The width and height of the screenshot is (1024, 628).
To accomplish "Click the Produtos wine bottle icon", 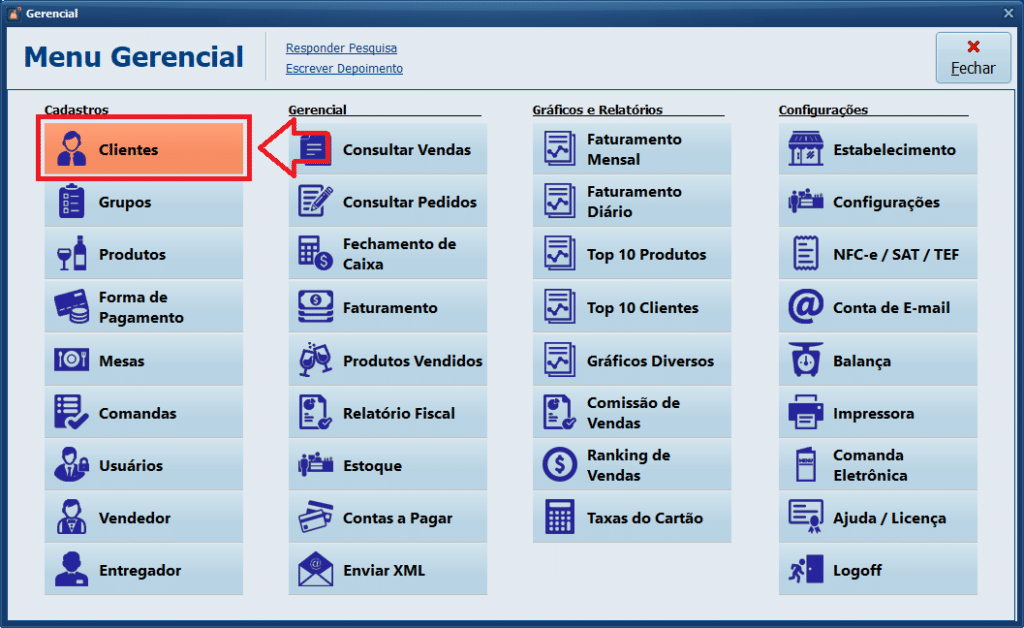I will click(x=71, y=255).
